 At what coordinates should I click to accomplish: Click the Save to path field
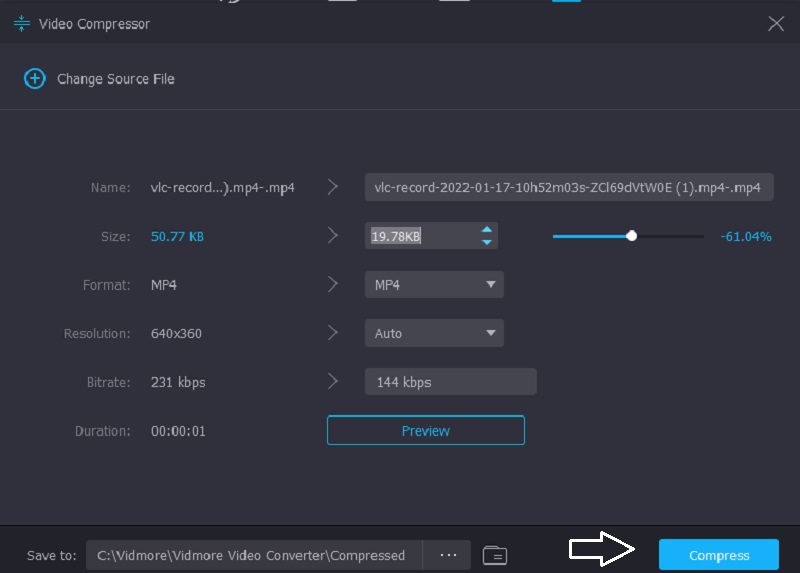coord(254,555)
